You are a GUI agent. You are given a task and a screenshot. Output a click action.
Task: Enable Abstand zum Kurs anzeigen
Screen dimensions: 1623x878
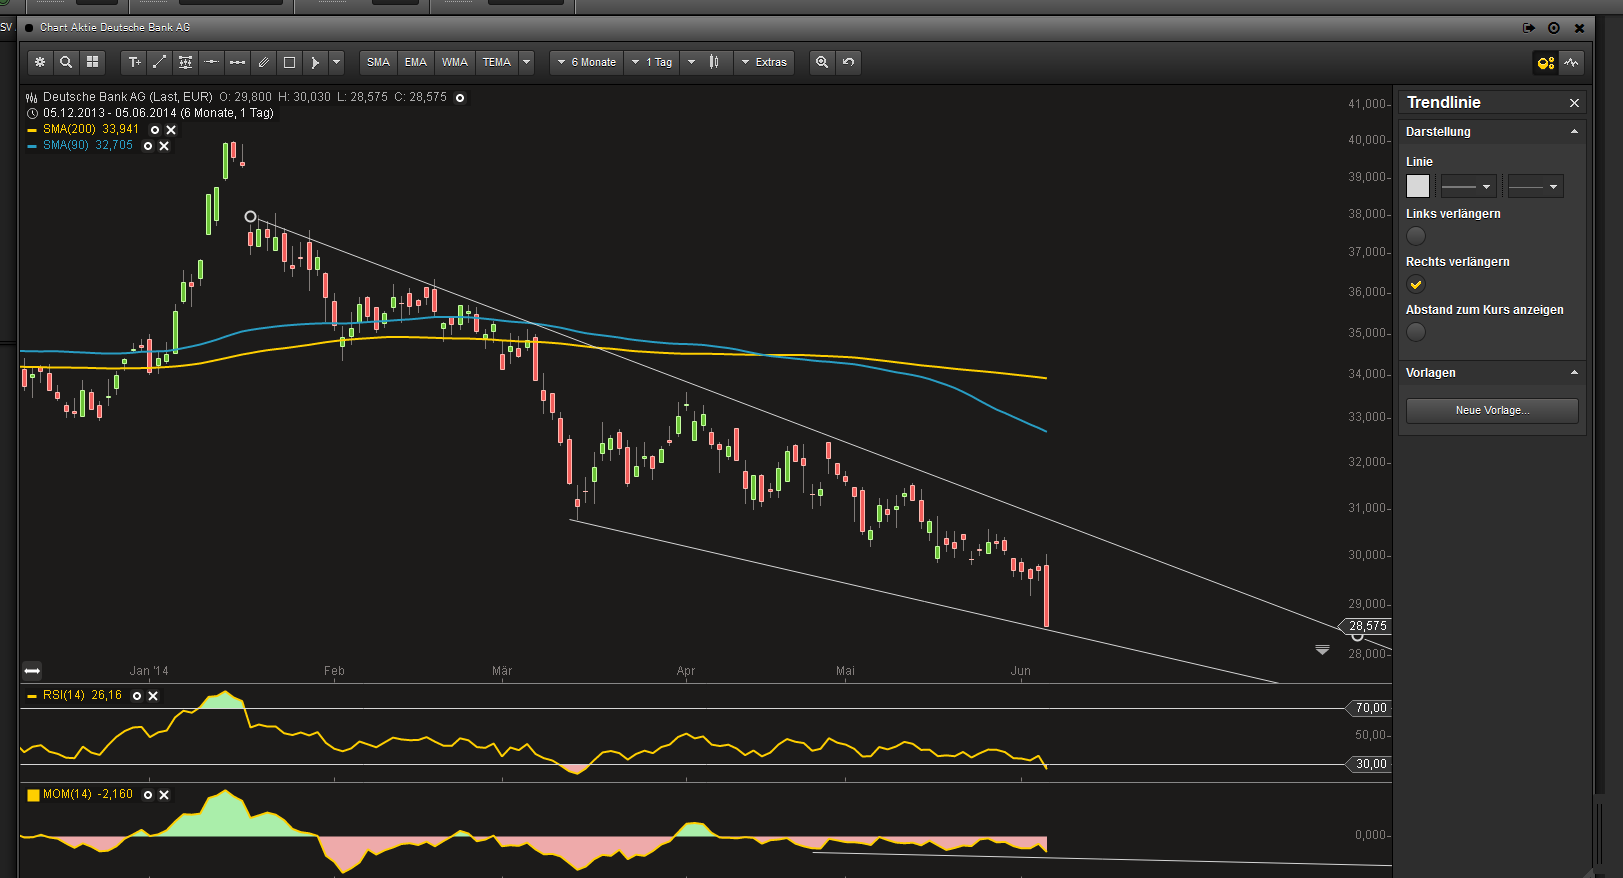coord(1416,332)
